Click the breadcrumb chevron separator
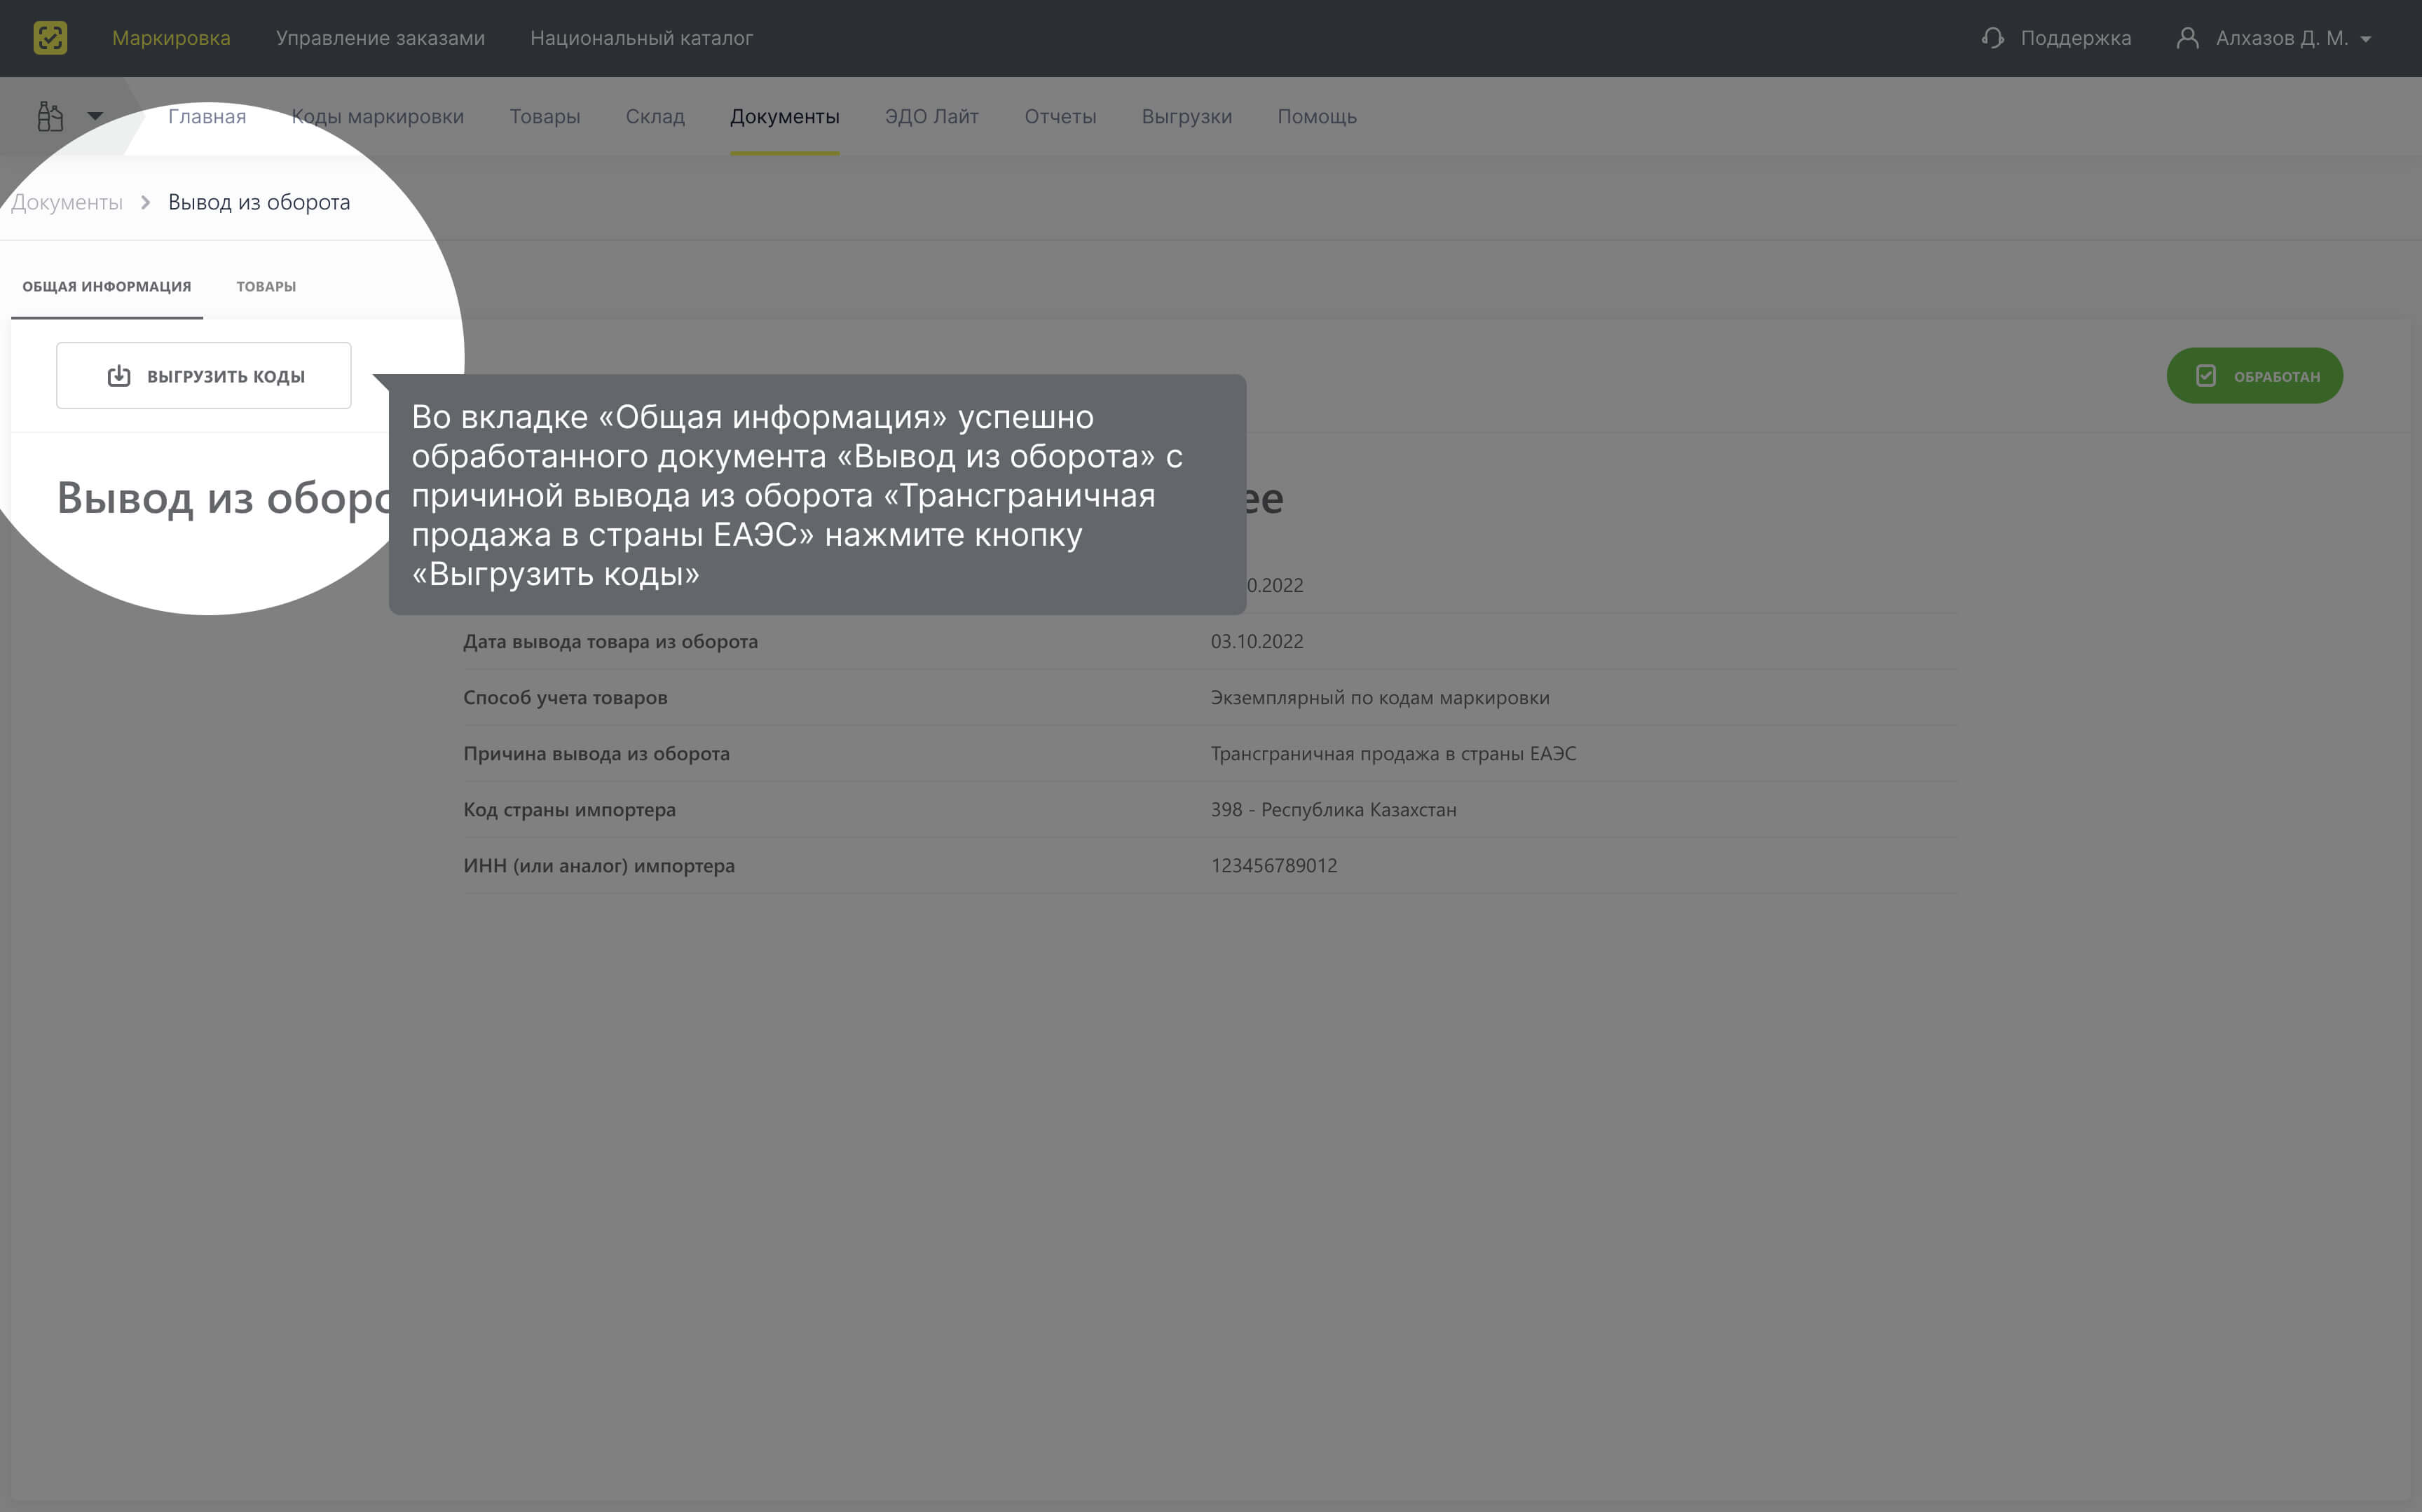The image size is (2422, 1512). (x=145, y=202)
